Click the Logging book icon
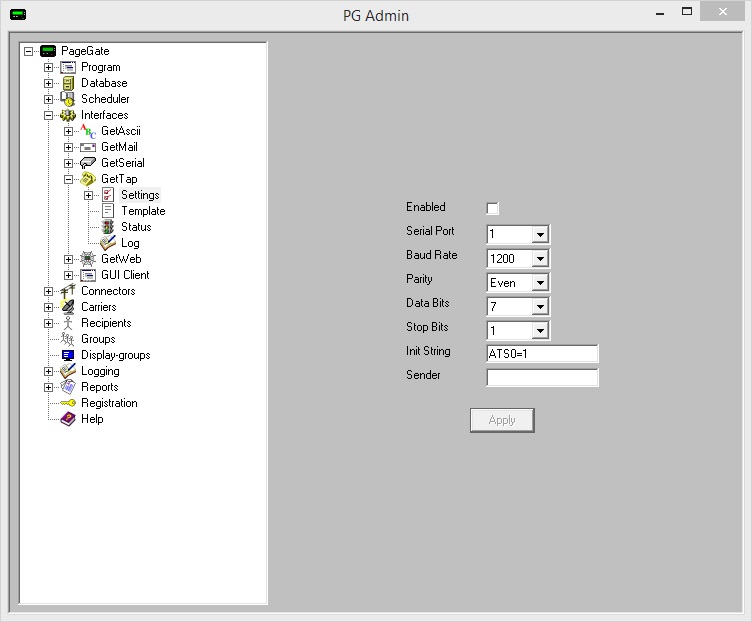752x622 pixels. click(68, 371)
